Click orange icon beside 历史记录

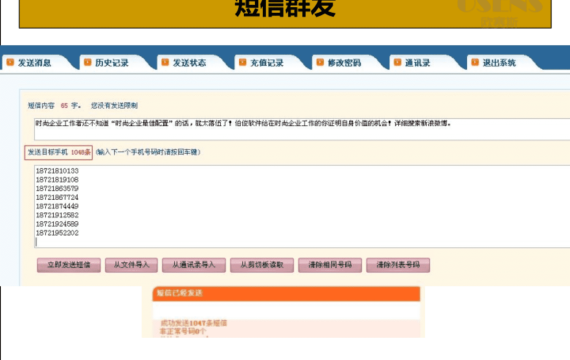(88, 63)
